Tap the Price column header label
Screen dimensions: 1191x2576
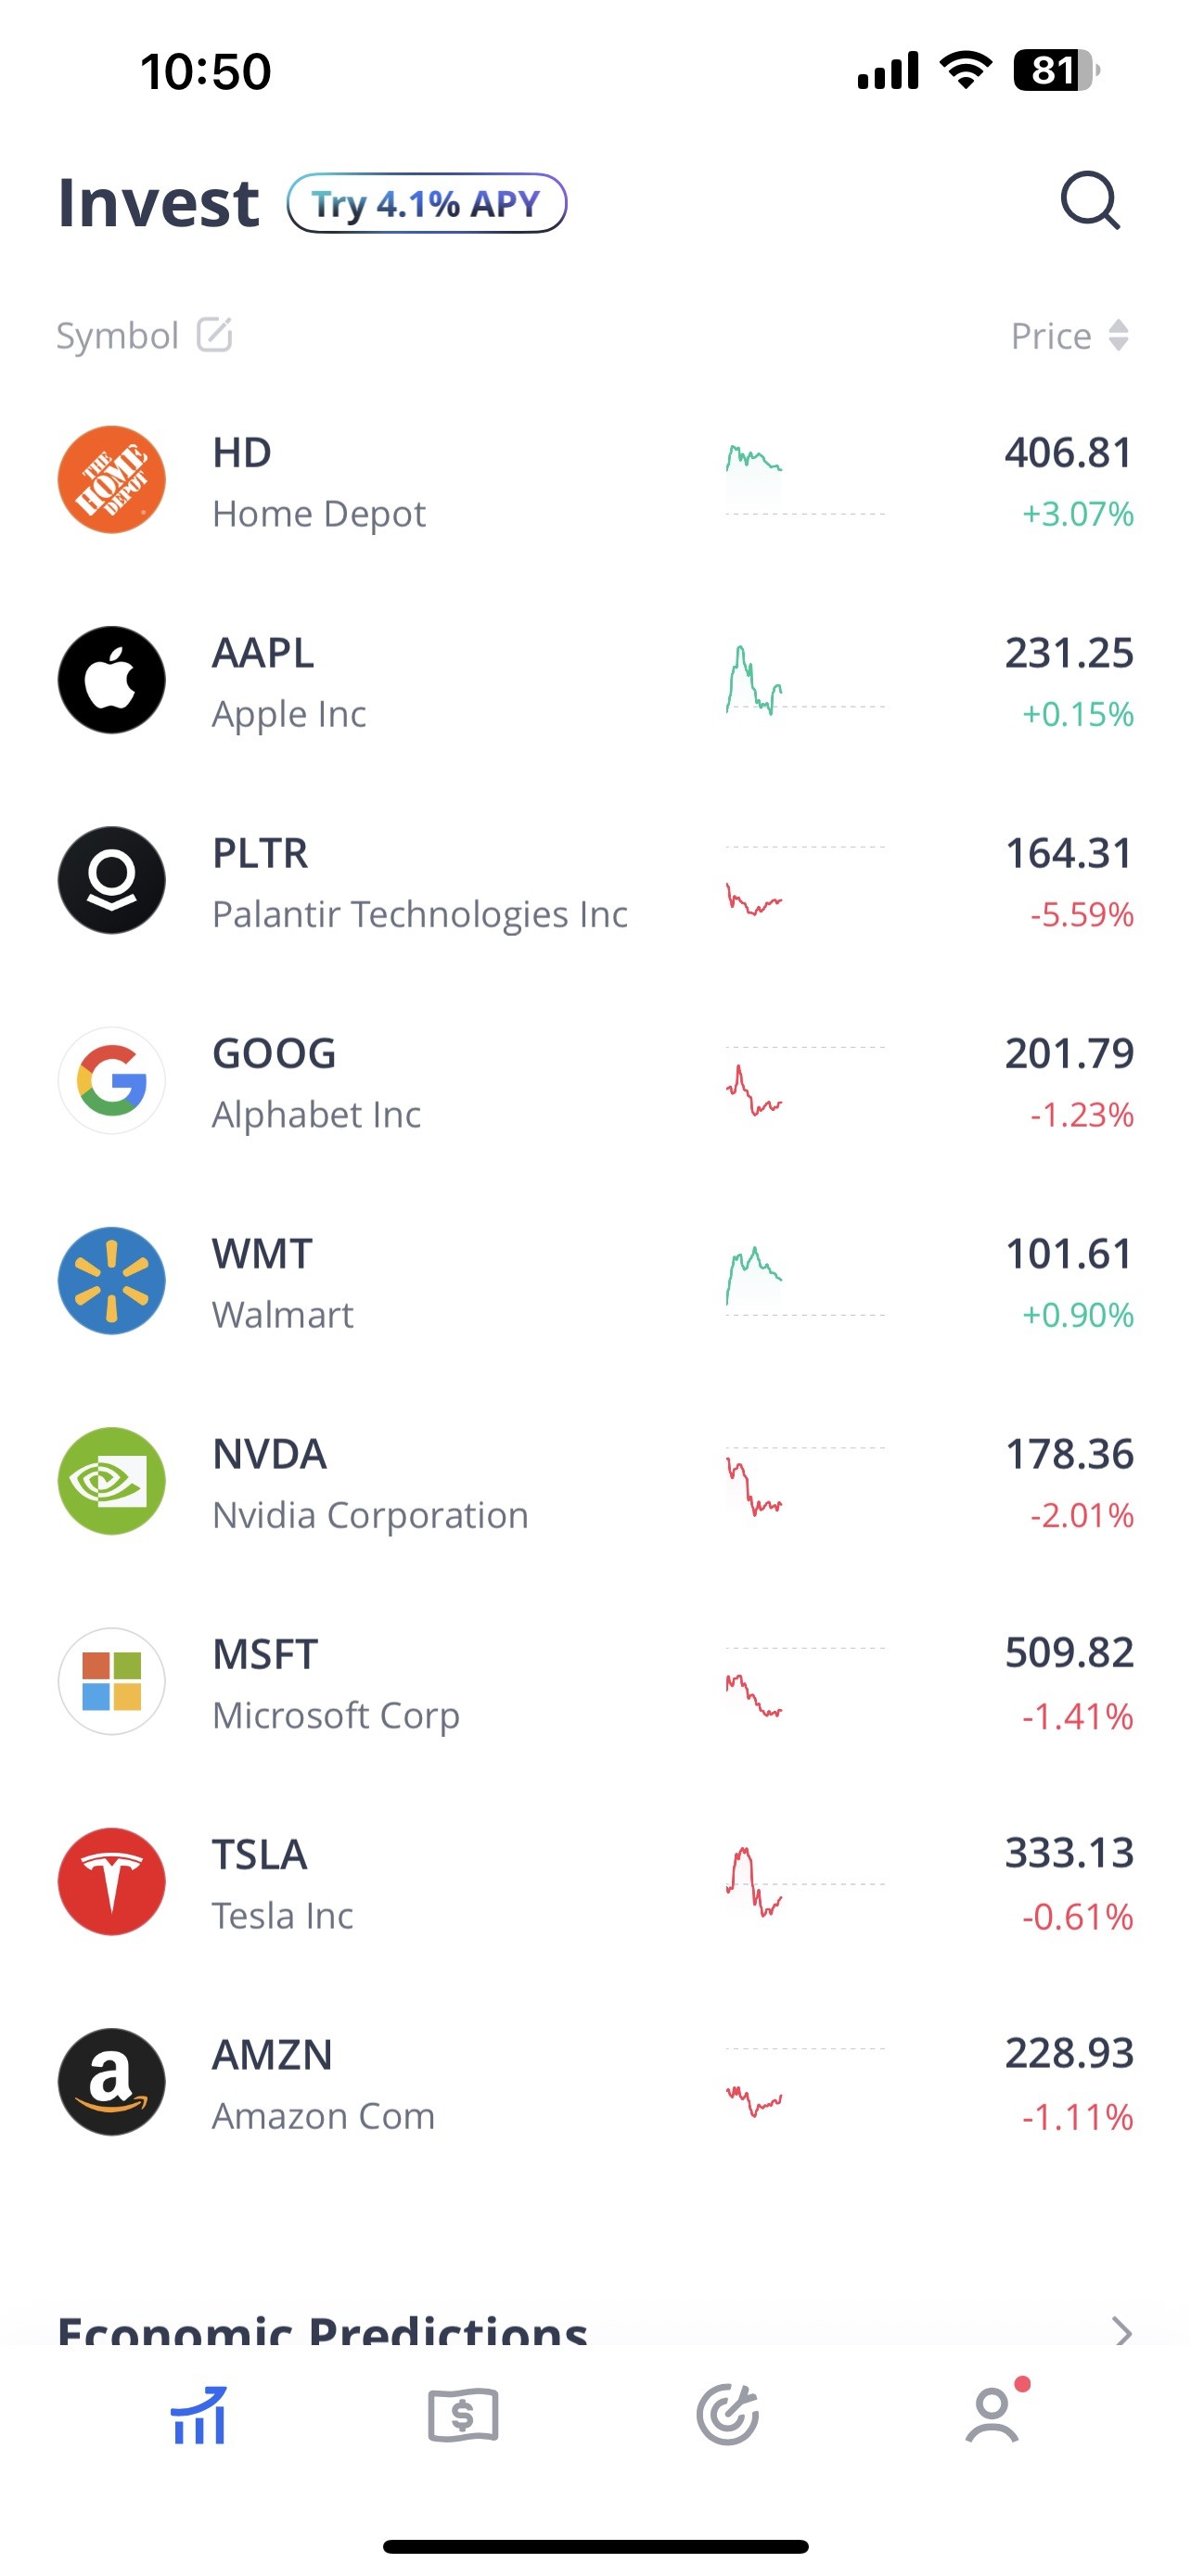click(1050, 336)
